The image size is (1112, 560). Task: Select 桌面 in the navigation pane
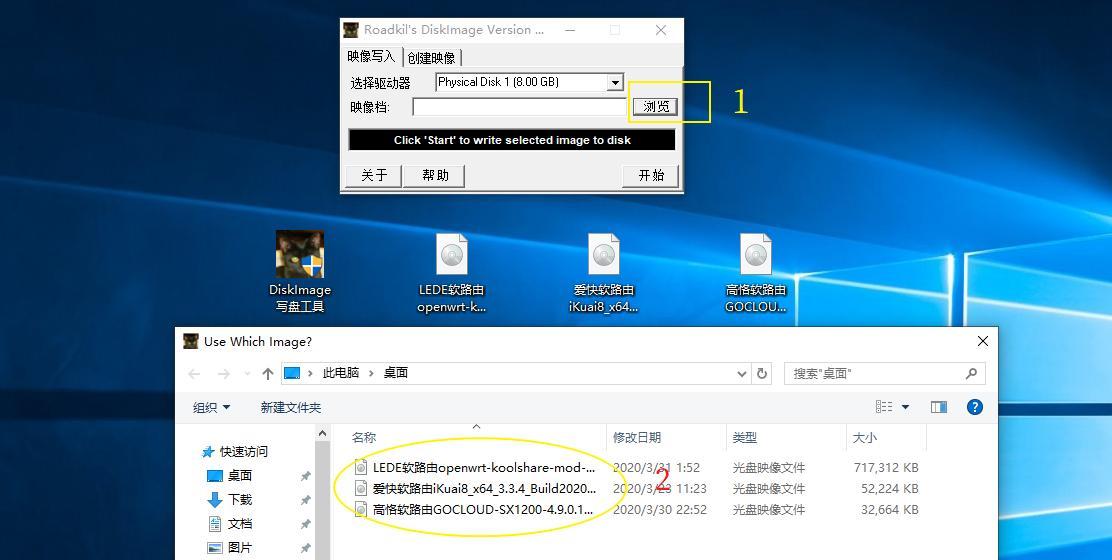(240, 476)
